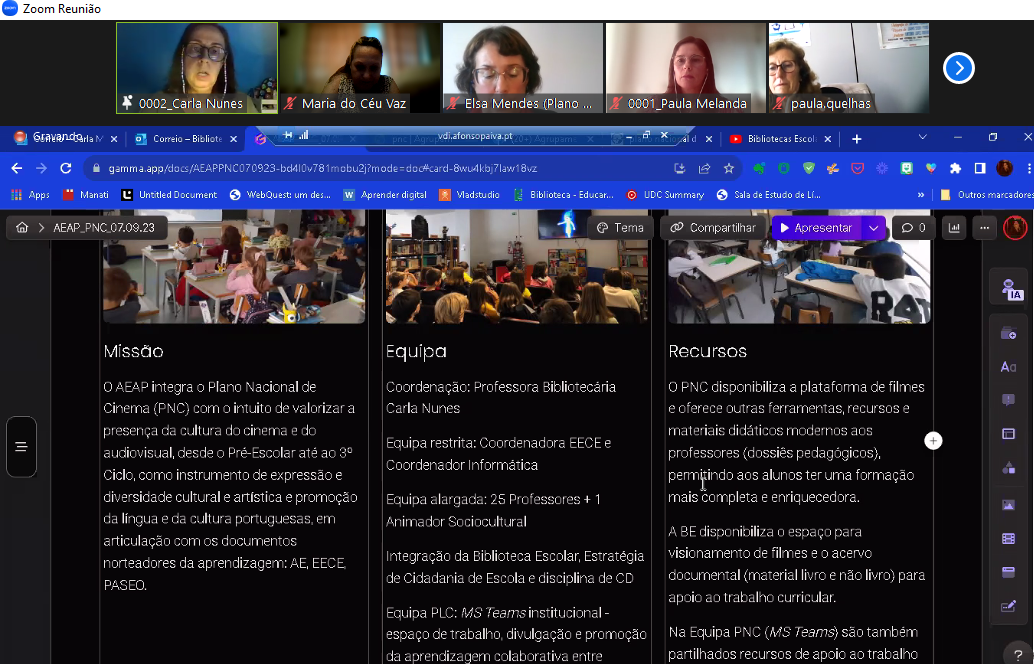The image size is (1034, 664).
Task: Open Outros marcadores bookmarks folder
Action: point(987,195)
